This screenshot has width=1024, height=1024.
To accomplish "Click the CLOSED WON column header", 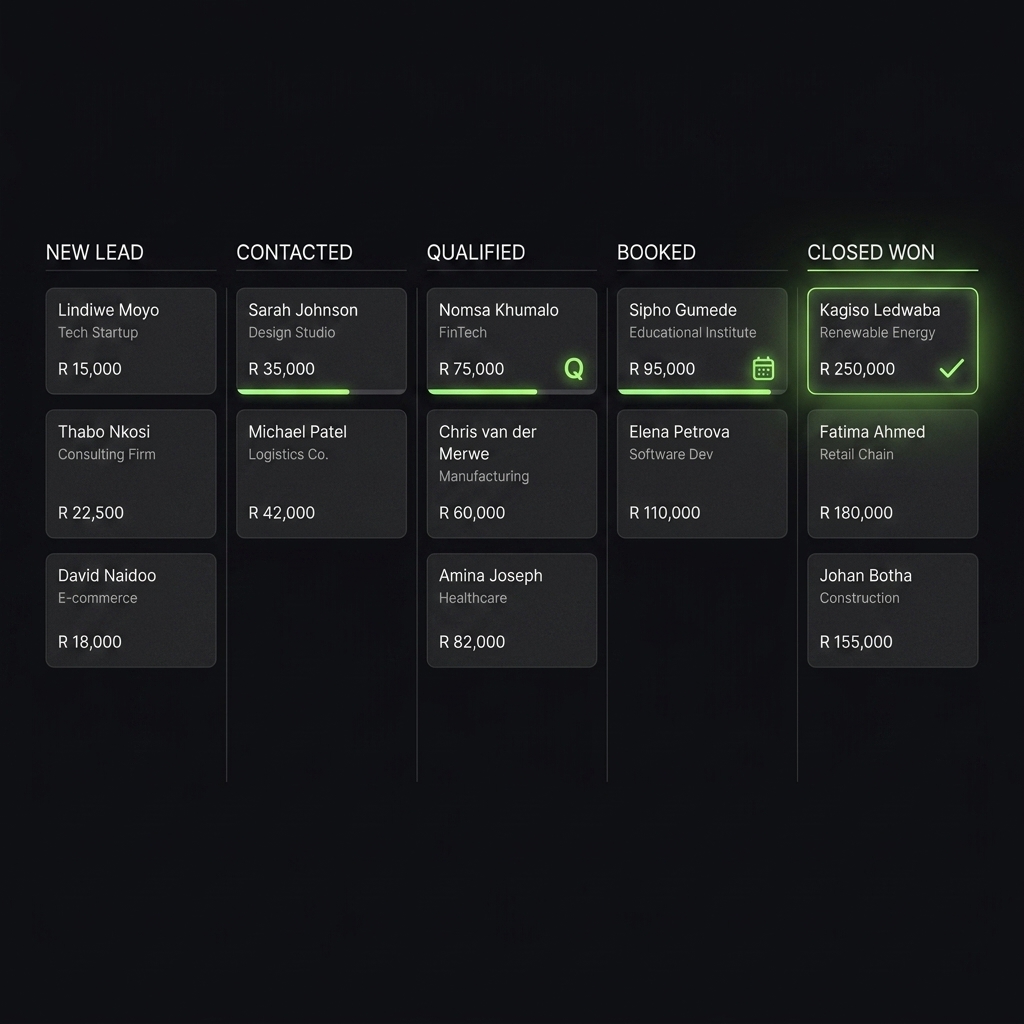I will (871, 253).
